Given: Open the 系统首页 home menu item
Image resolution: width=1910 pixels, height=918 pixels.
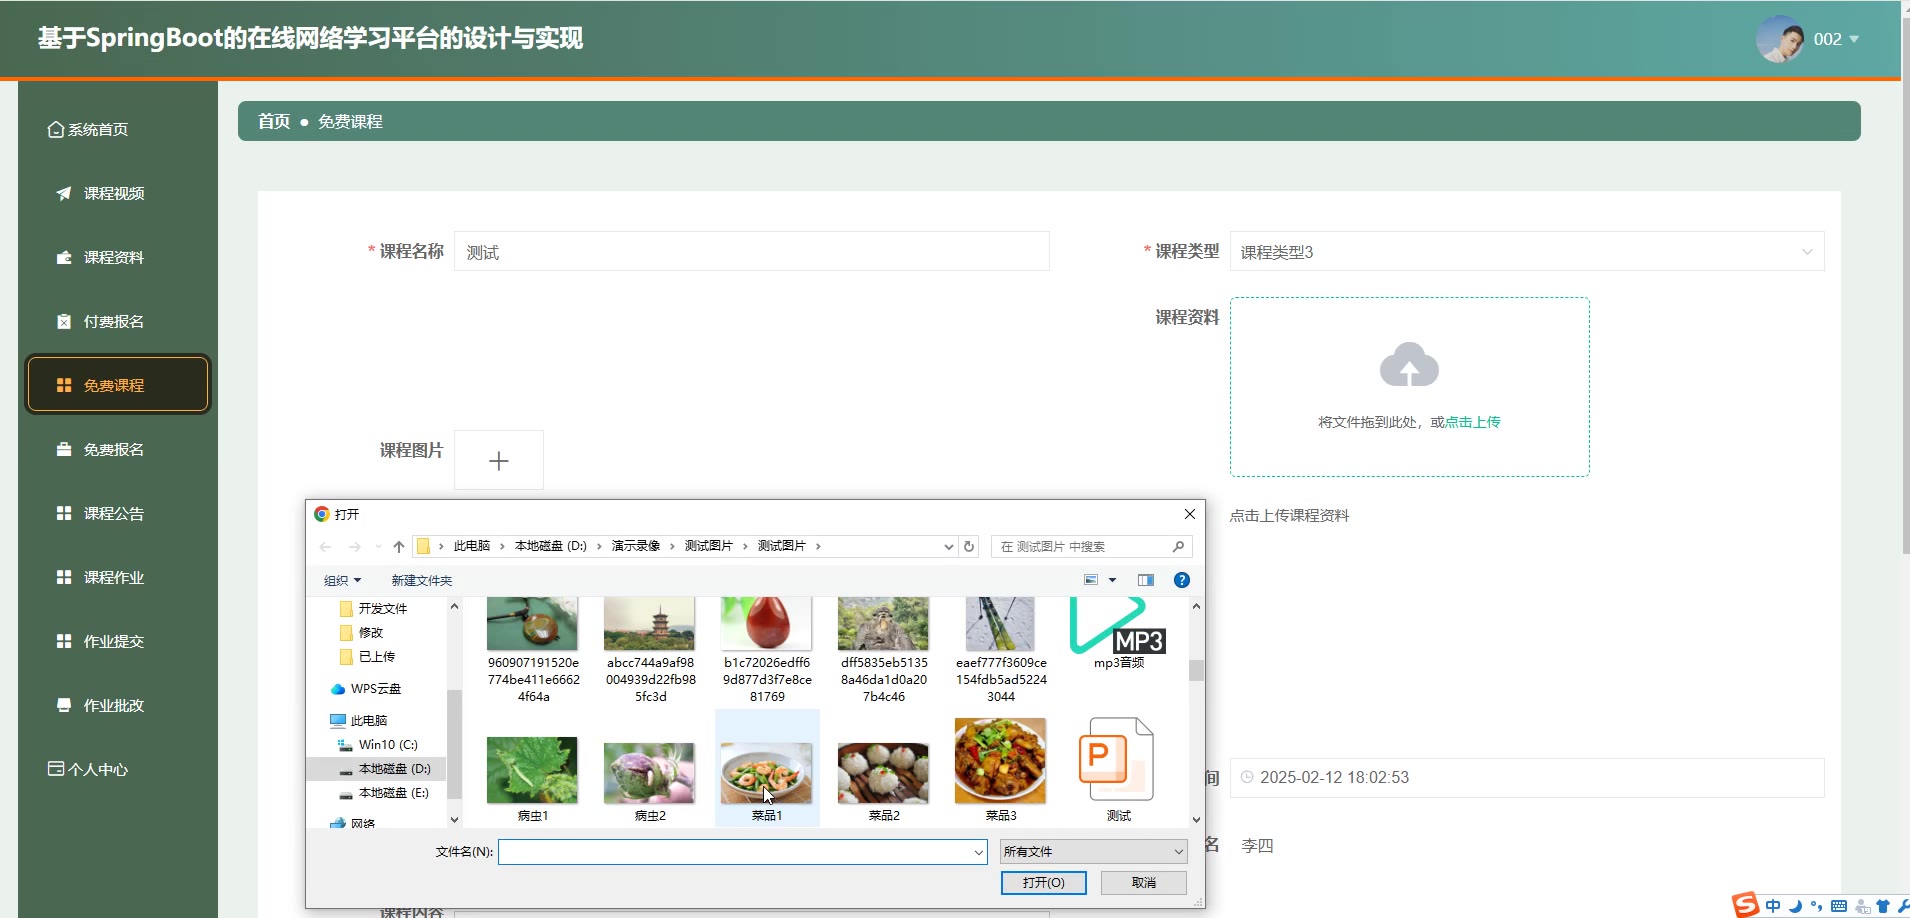Looking at the screenshot, I should (88, 129).
